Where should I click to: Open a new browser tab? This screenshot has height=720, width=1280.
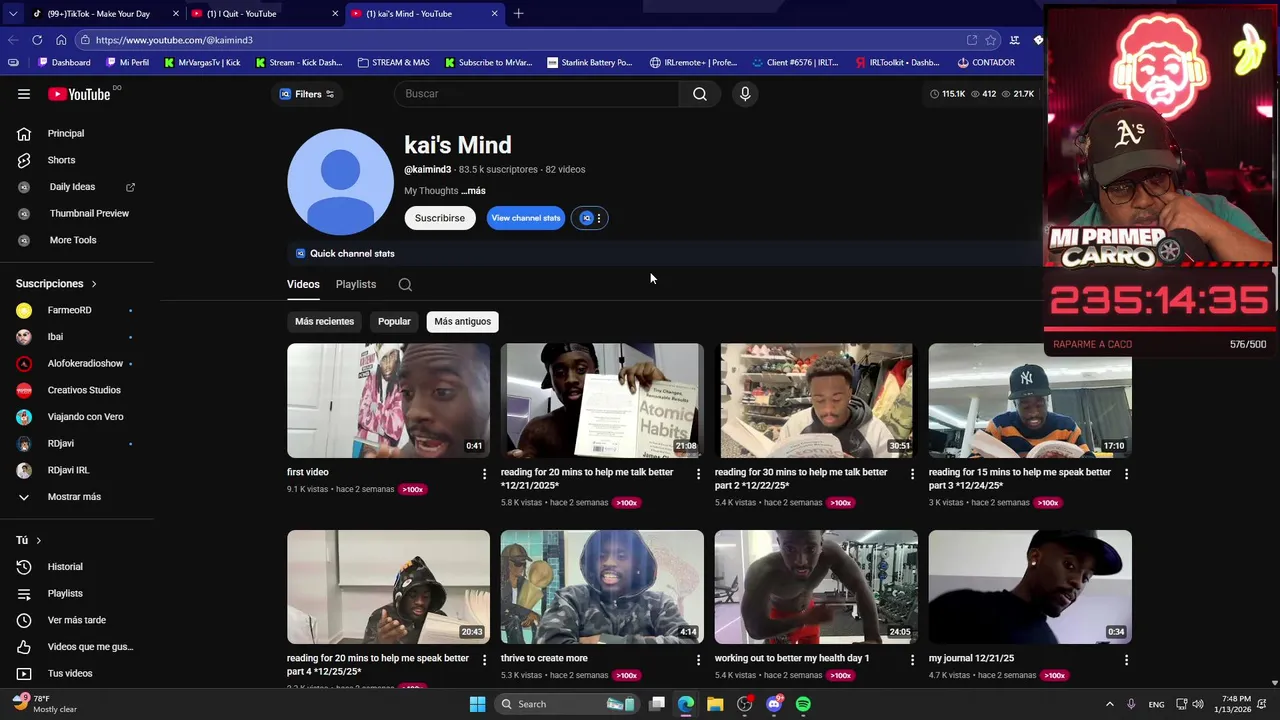click(x=518, y=14)
